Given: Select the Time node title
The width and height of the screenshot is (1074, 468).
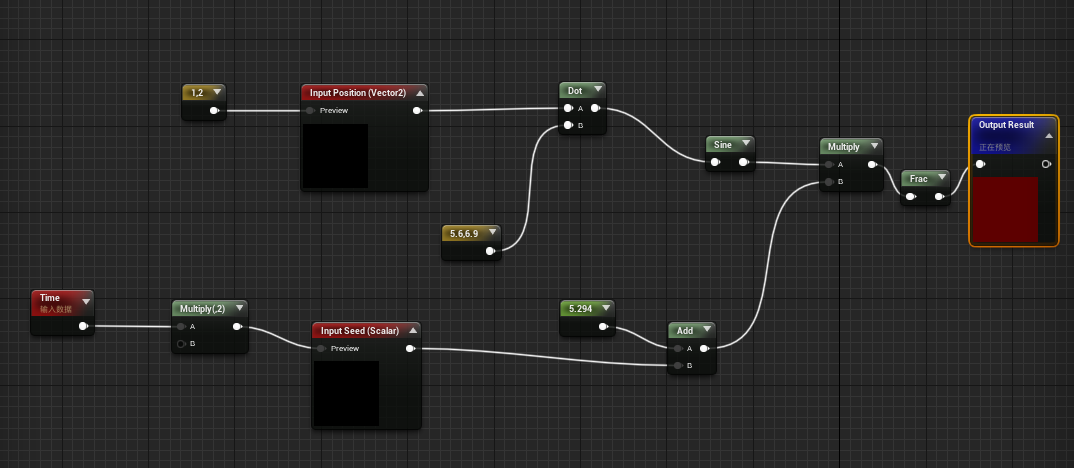Looking at the screenshot, I should pos(50,297).
